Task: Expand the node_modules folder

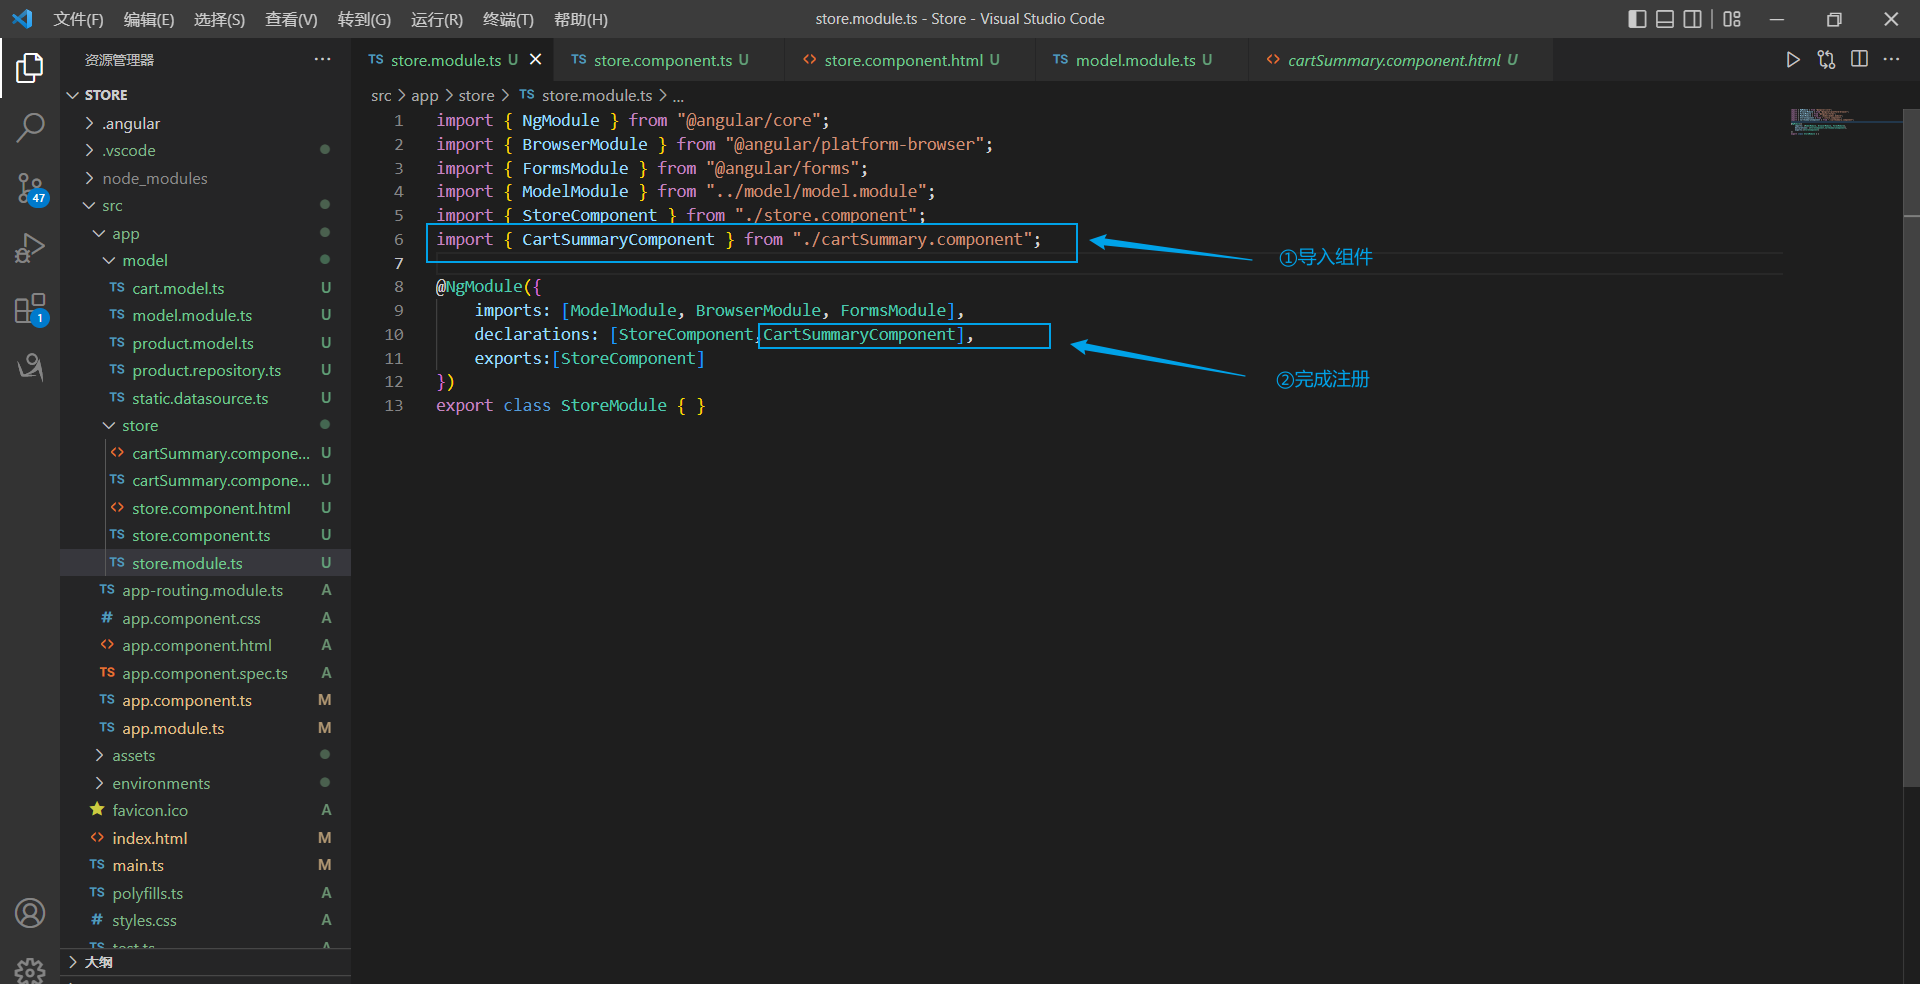Action: coord(154,178)
